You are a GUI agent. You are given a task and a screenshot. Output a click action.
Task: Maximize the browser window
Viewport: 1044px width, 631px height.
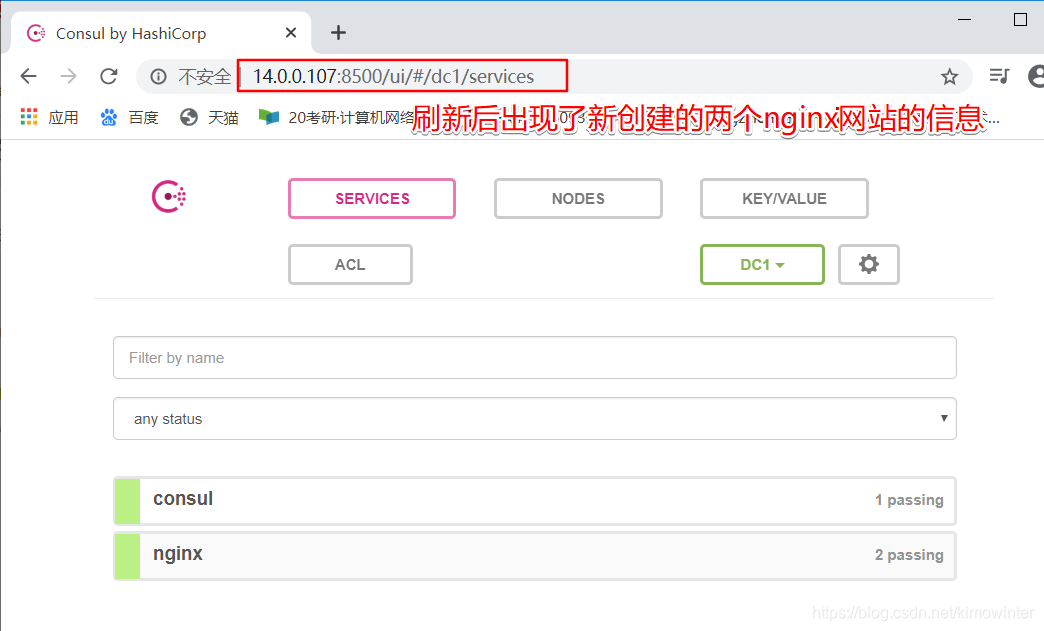pos(1020,19)
